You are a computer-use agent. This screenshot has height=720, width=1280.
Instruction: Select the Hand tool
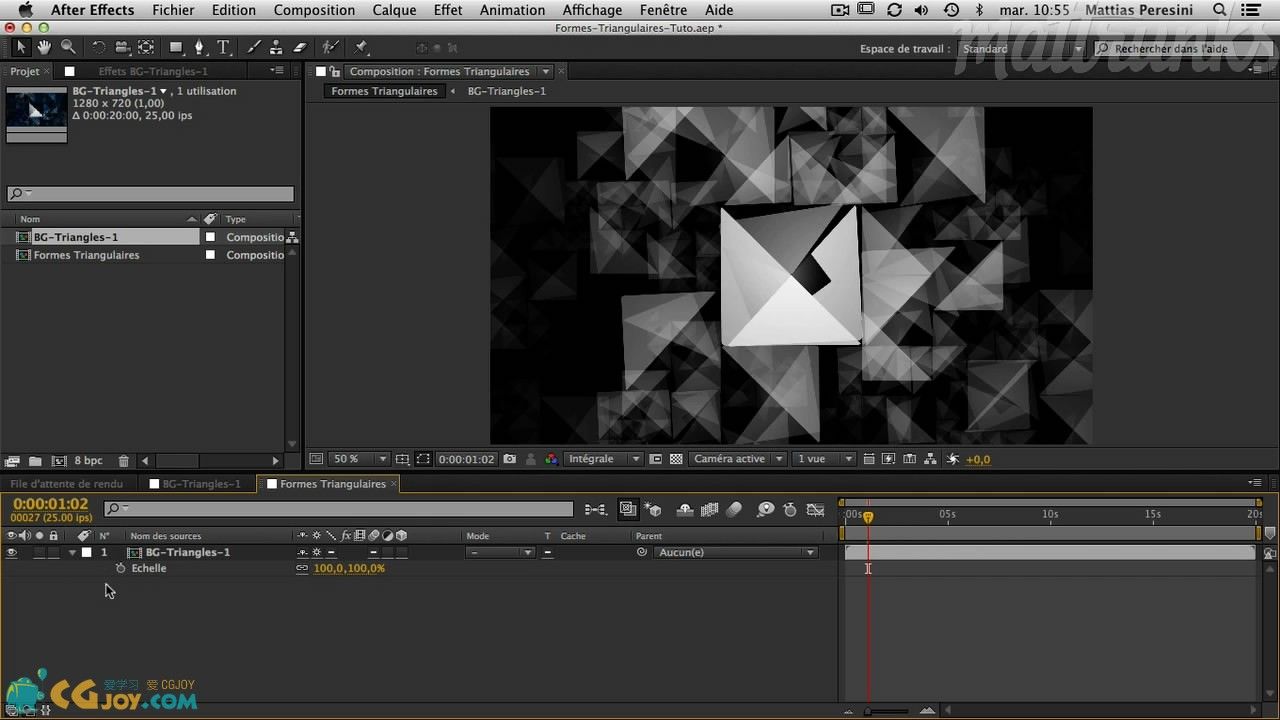(x=44, y=48)
